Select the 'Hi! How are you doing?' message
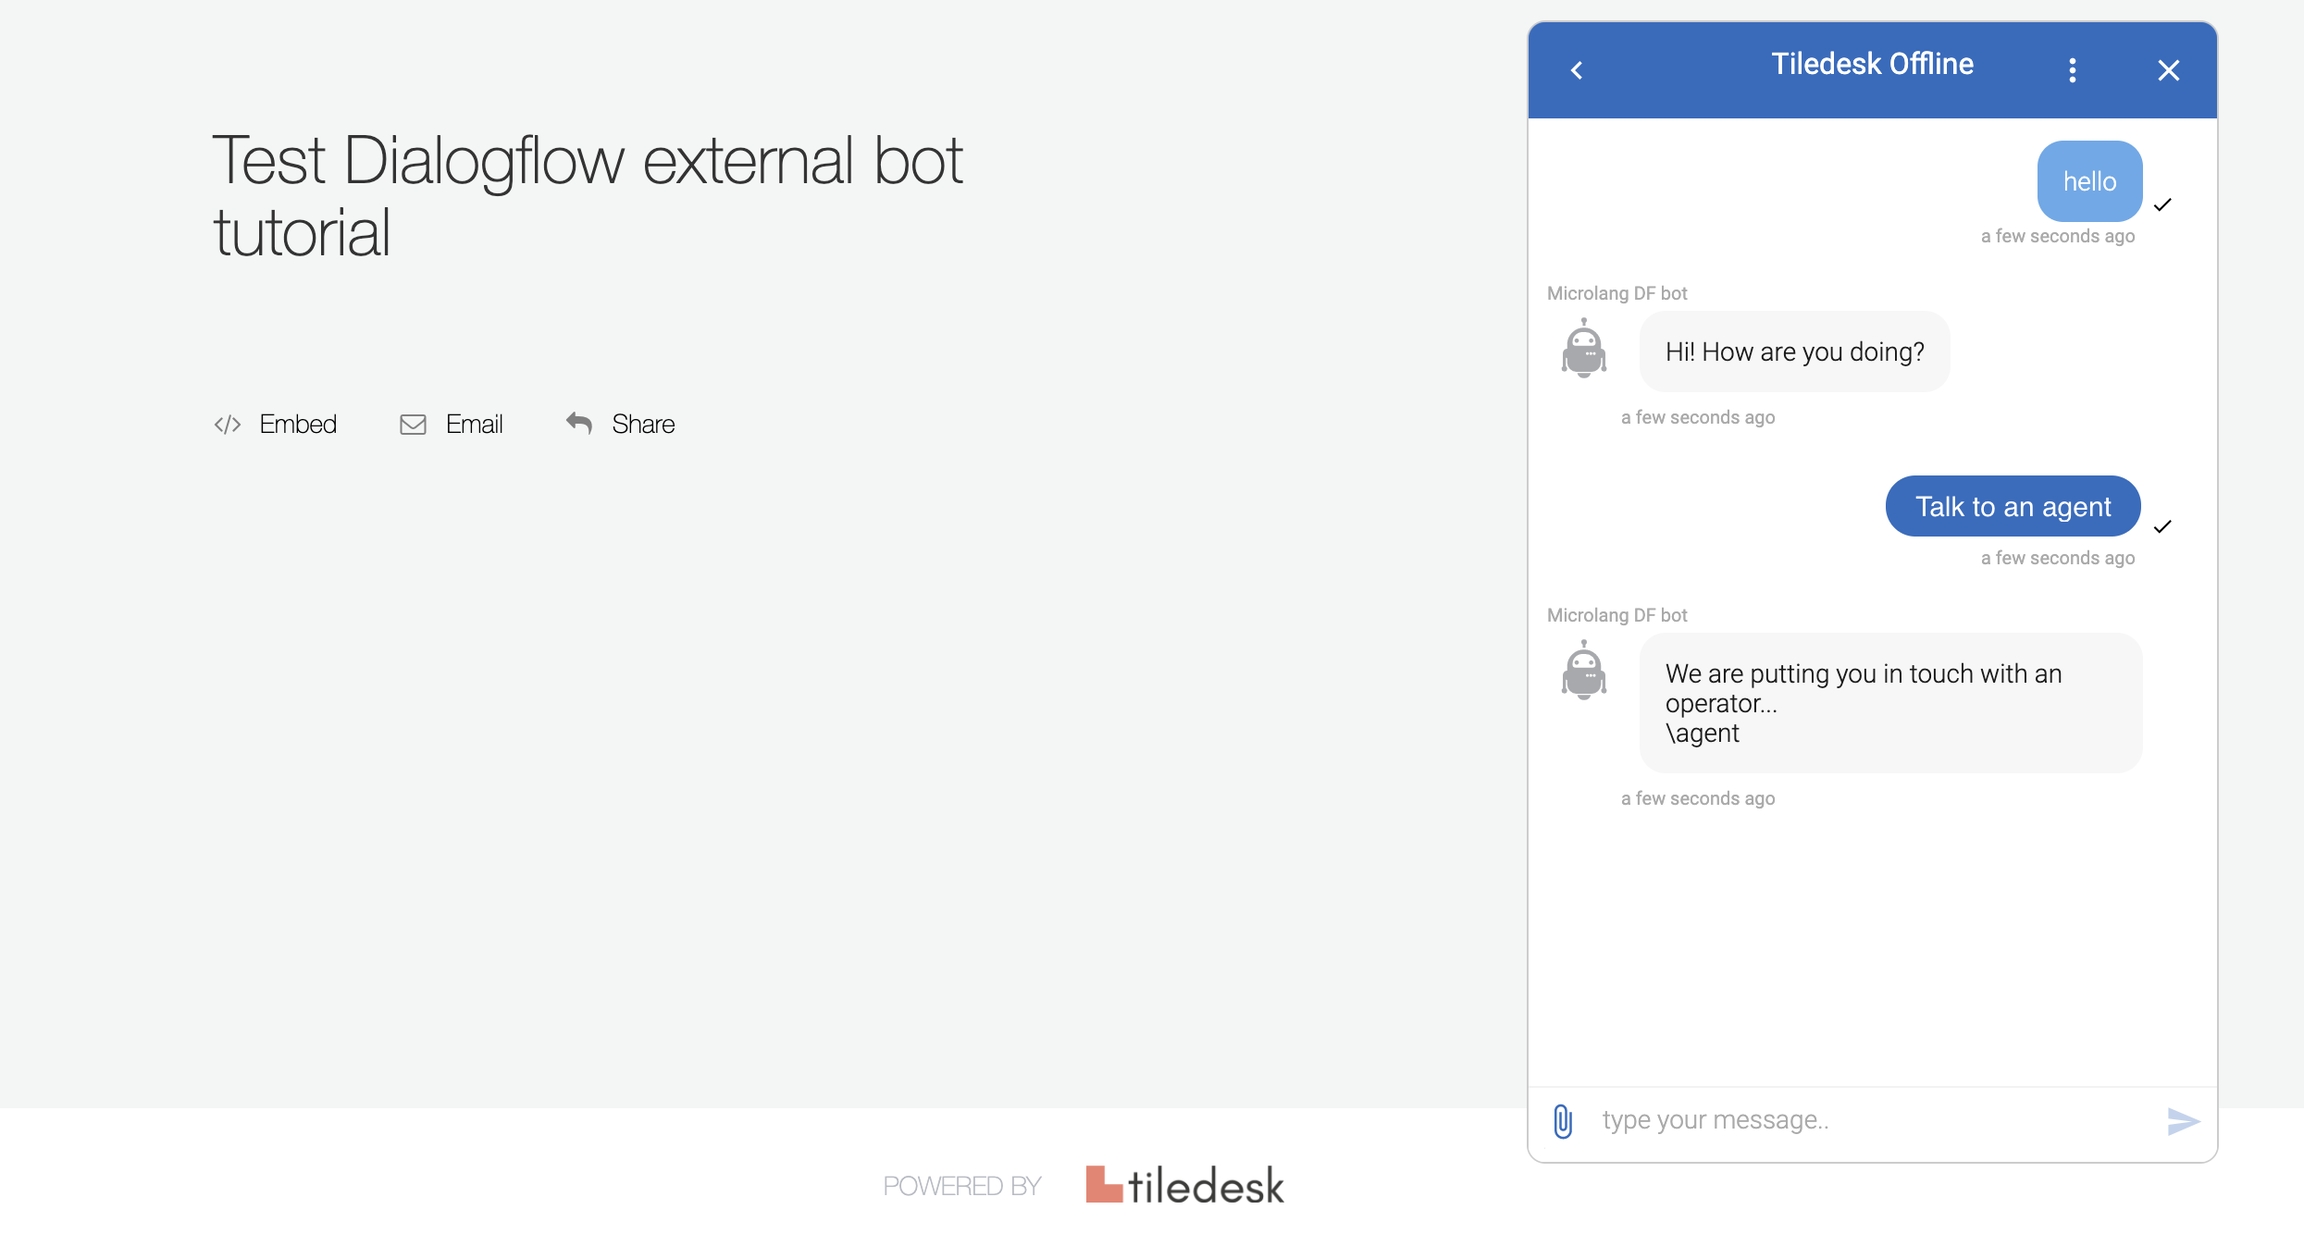Image resolution: width=2304 pixels, height=1234 pixels. 1794,352
